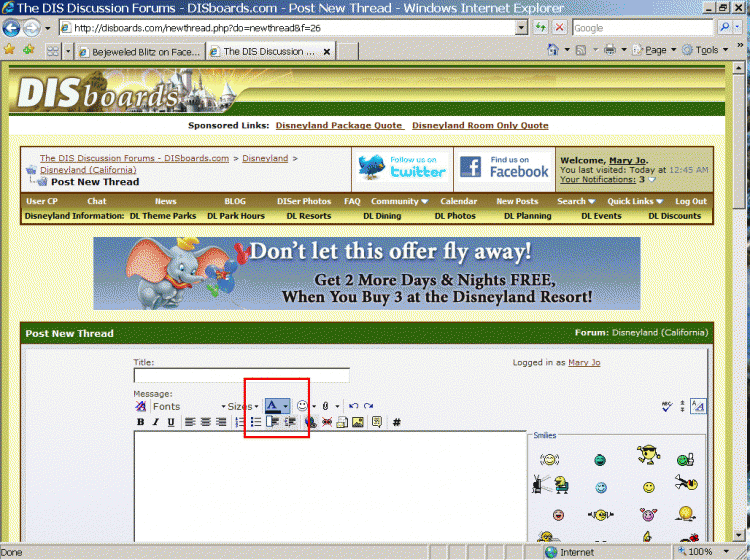Image resolution: width=750 pixels, height=560 pixels.
Task: Click the Disneyland (California) breadcrumb link
Action: [88, 170]
